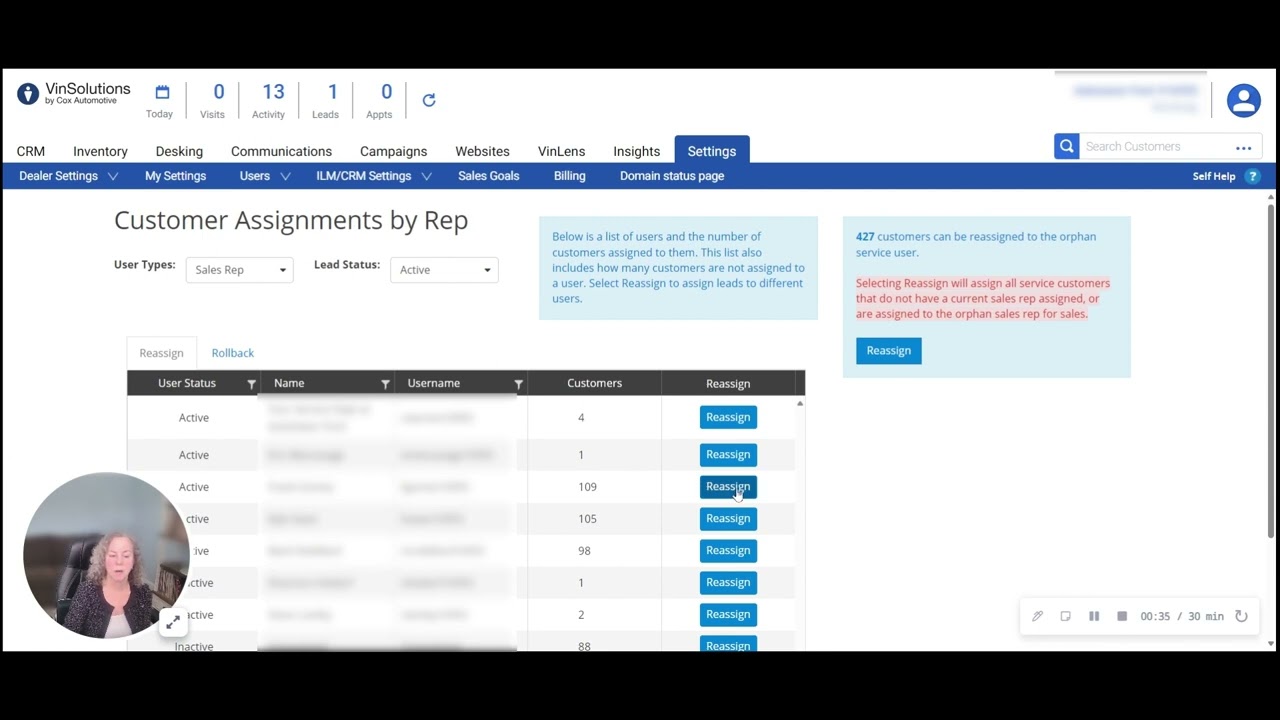
Task: Go to the CRM tab
Action: click(x=31, y=151)
